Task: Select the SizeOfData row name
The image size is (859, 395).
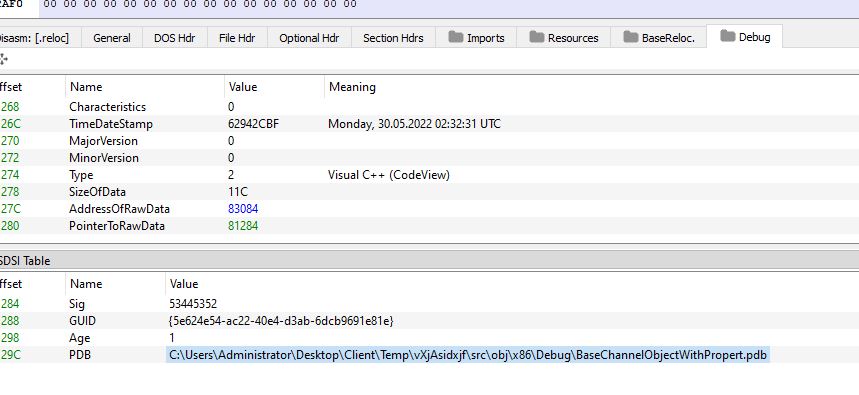Action: pos(97,192)
